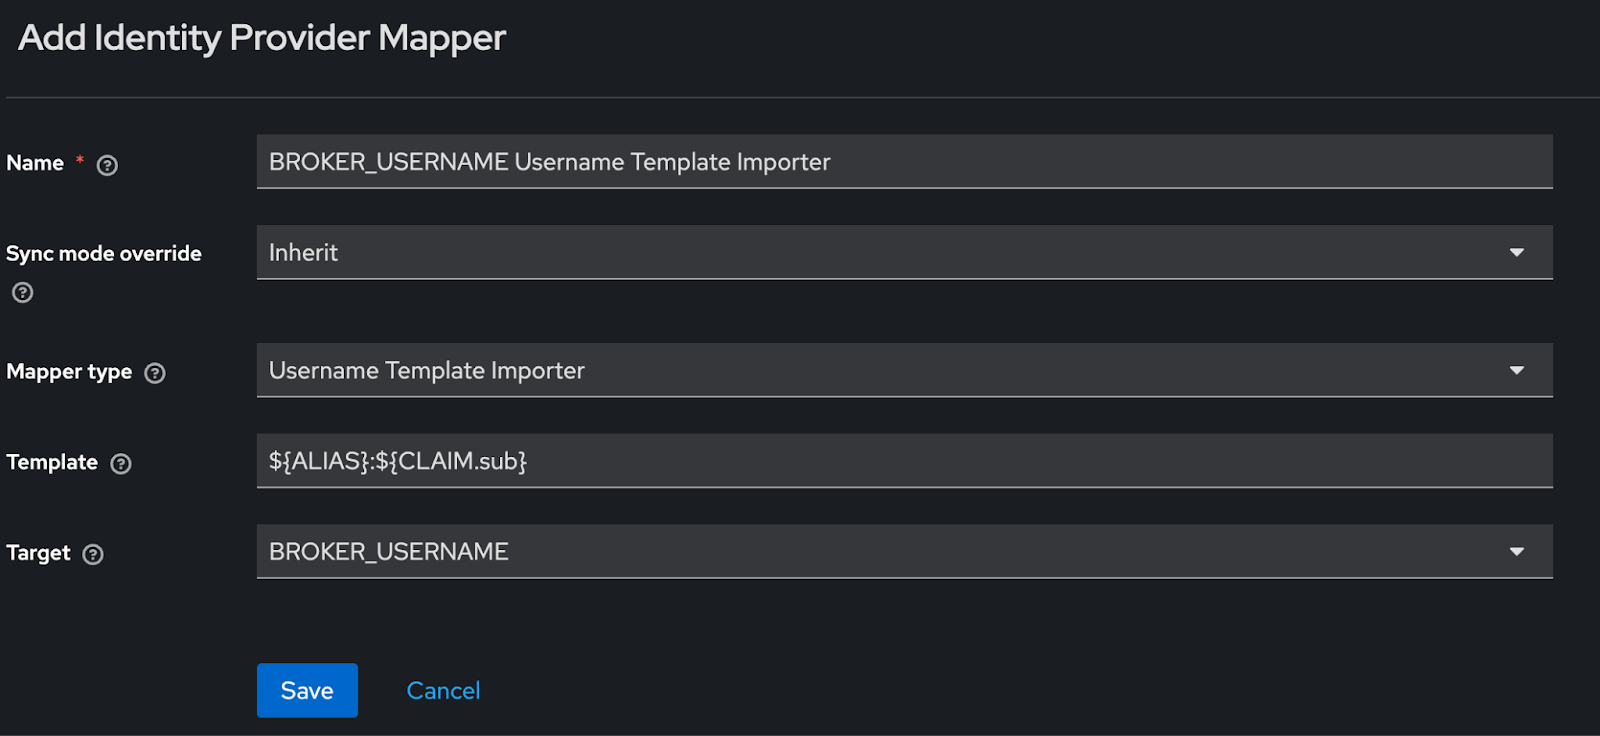Click the Target label text

click(x=38, y=553)
